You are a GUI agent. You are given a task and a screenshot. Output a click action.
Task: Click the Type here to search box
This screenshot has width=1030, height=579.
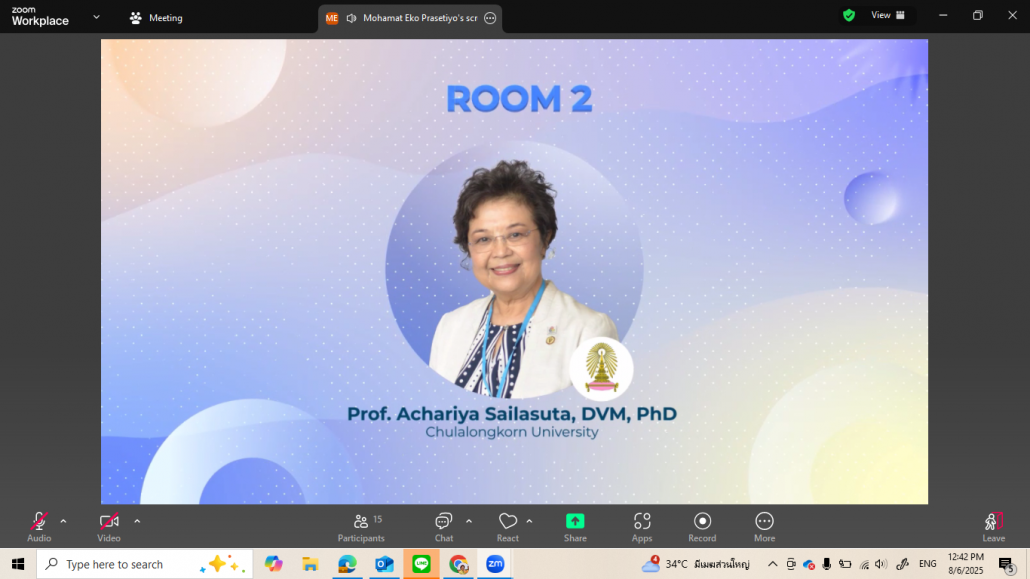tap(145, 564)
